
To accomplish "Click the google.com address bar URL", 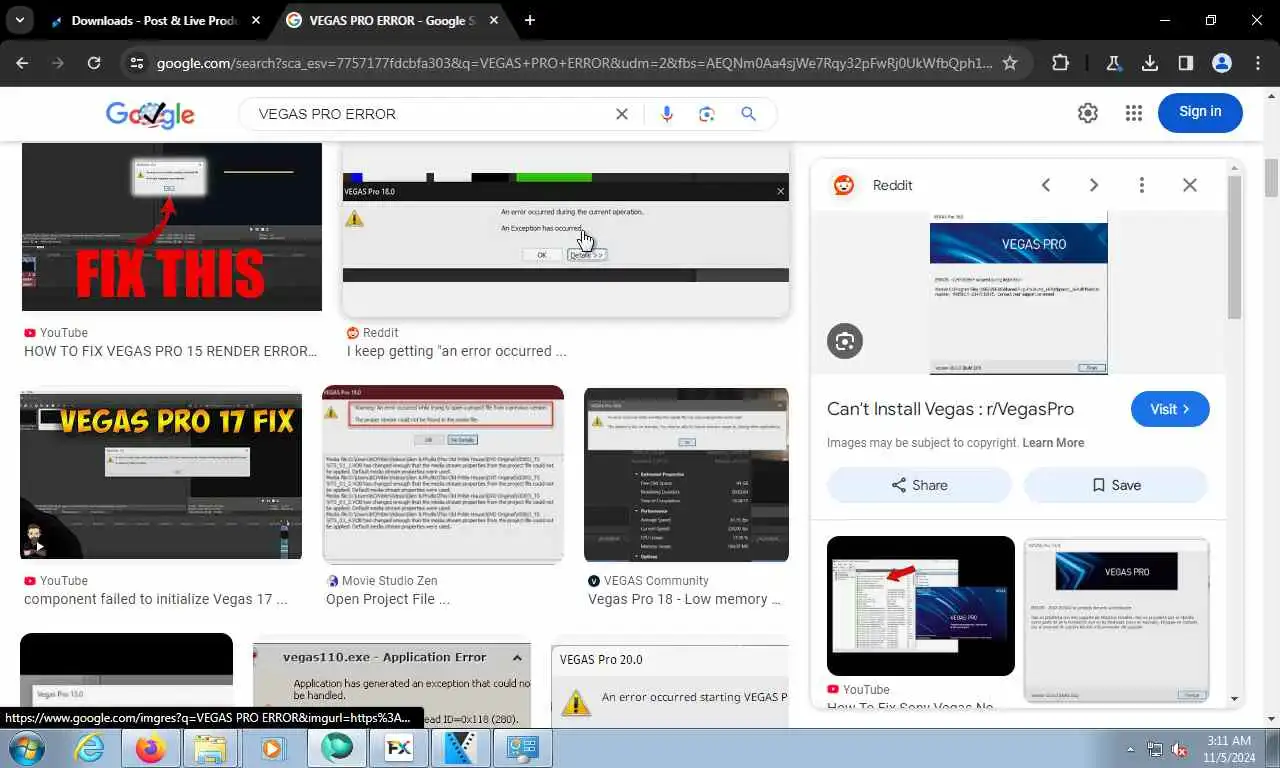I will click(x=574, y=63).
